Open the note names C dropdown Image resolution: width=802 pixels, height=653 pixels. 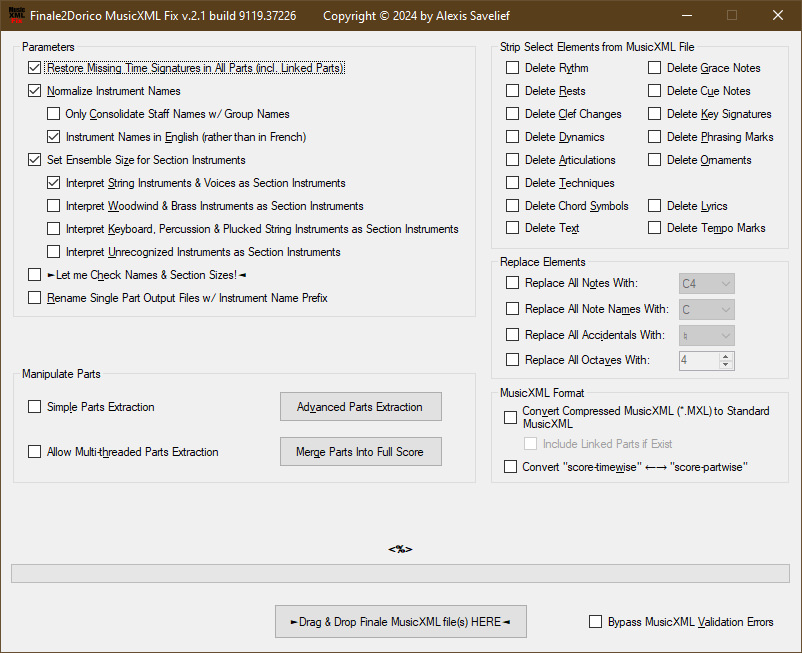click(x=707, y=309)
